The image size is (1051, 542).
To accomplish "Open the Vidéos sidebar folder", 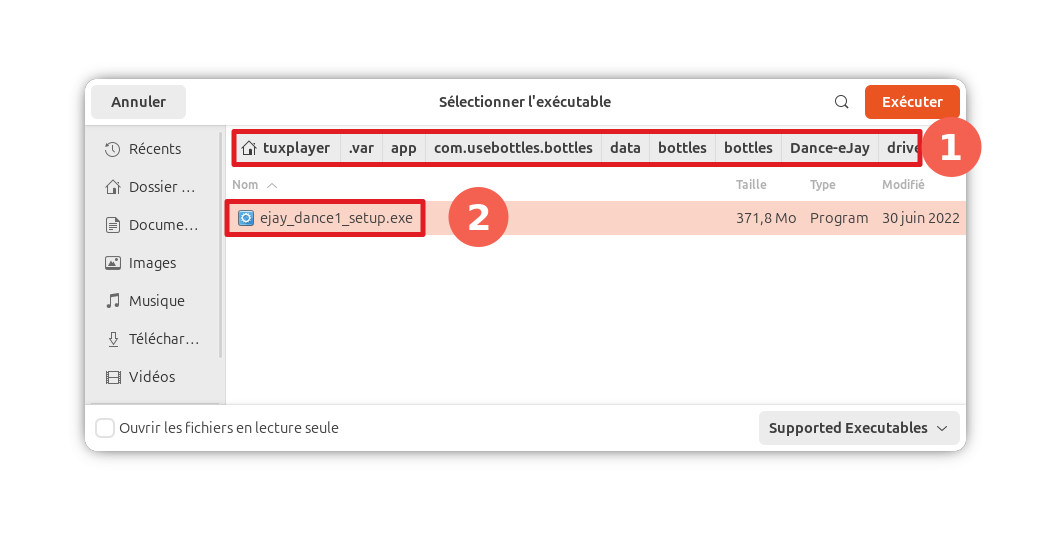I will [x=152, y=377].
